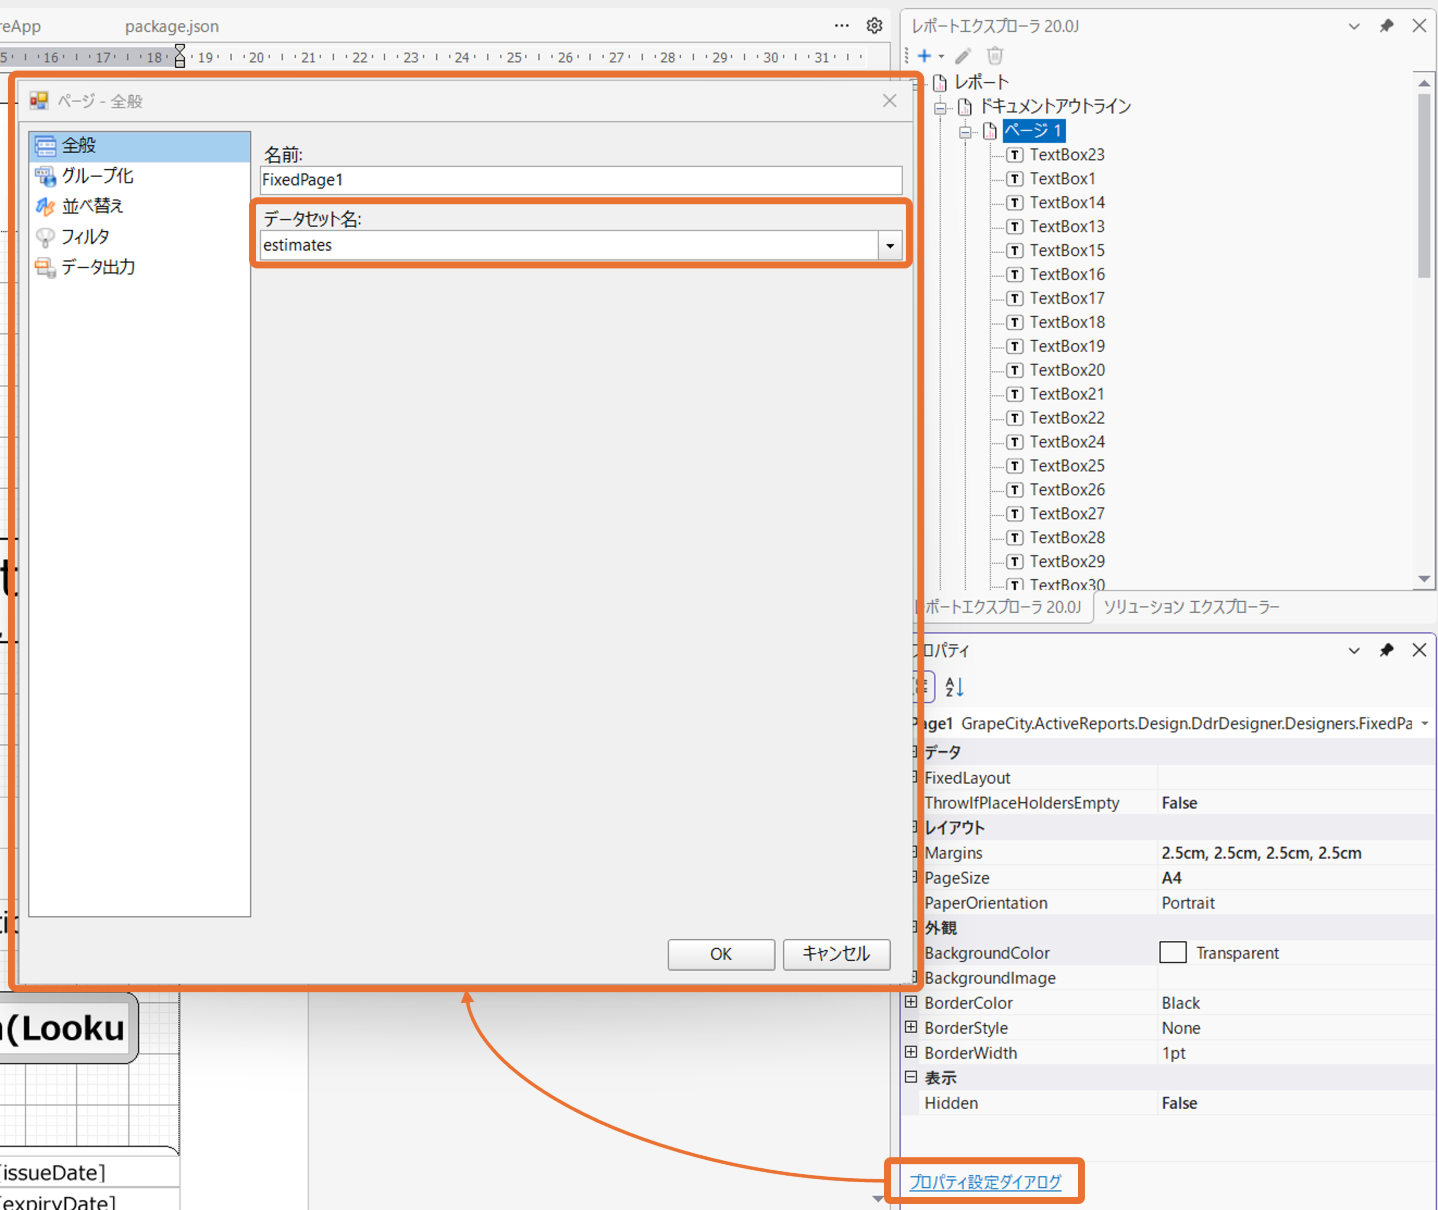Select TextBox14 in the report tree
The image size is (1438, 1210).
coord(1067,203)
